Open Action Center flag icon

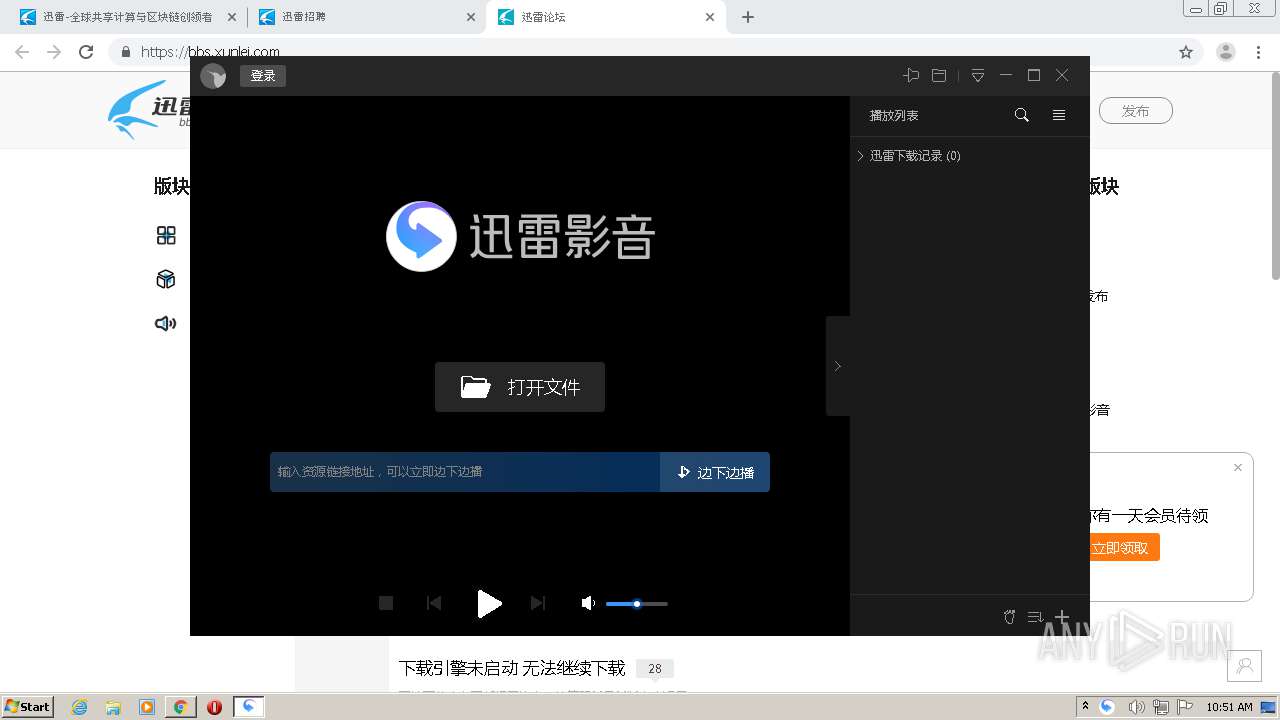[1185, 706]
